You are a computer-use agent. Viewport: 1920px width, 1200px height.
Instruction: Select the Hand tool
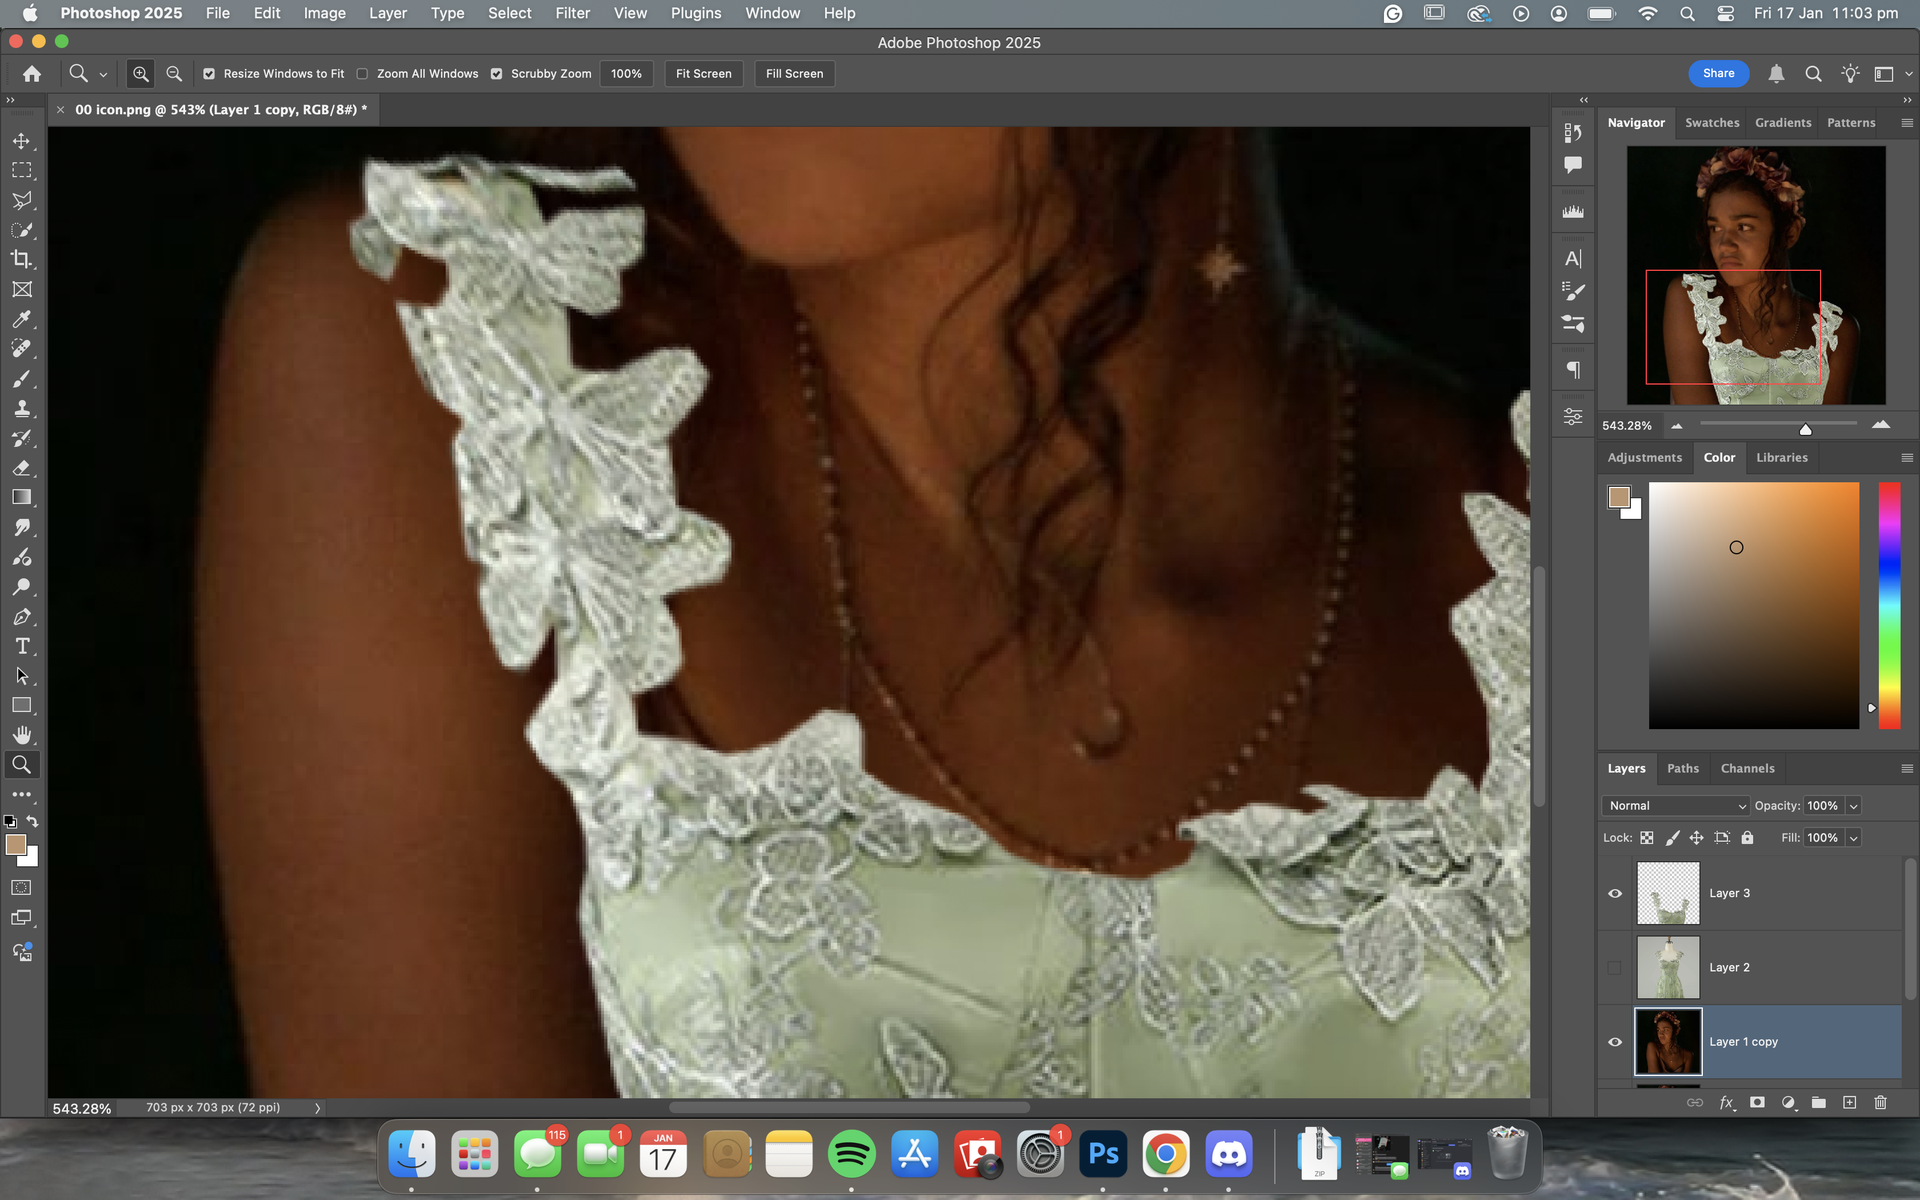click(x=21, y=735)
